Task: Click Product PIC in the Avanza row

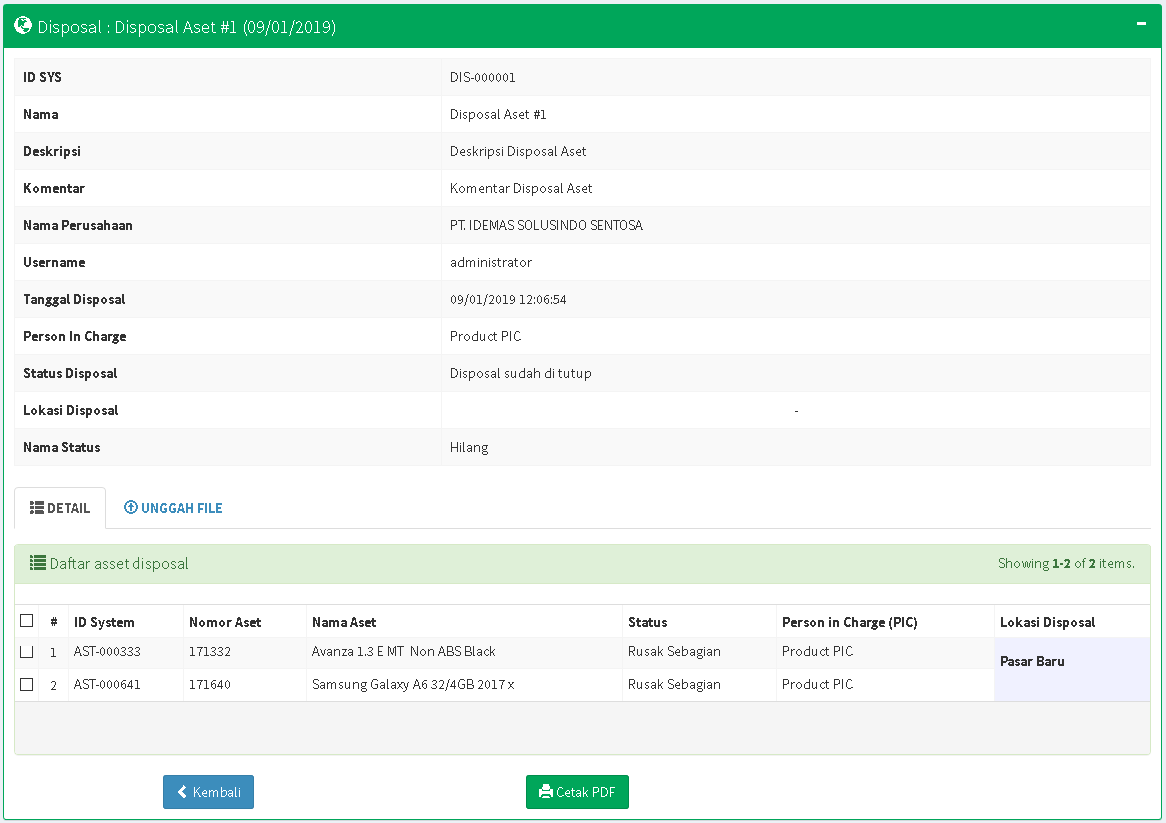Action: point(817,651)
